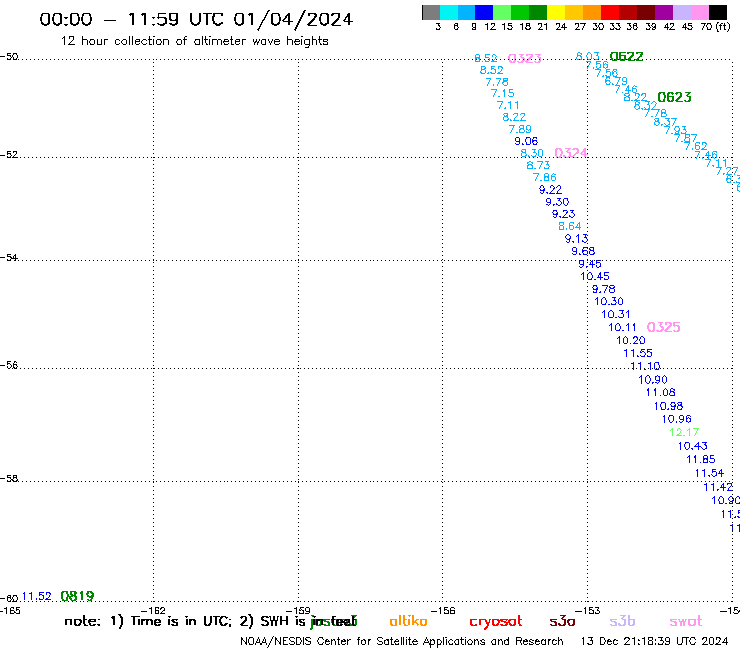Select the longitude axis label -156

(443, 611)
